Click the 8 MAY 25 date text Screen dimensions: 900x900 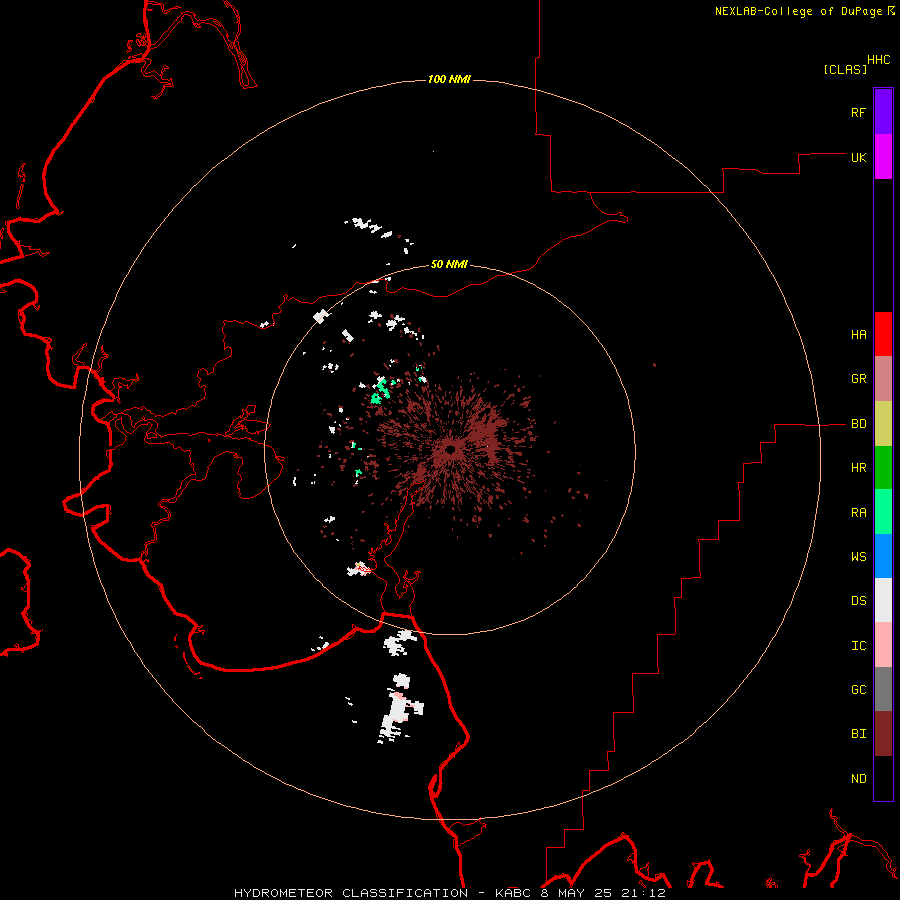click(x=579, y=893)
